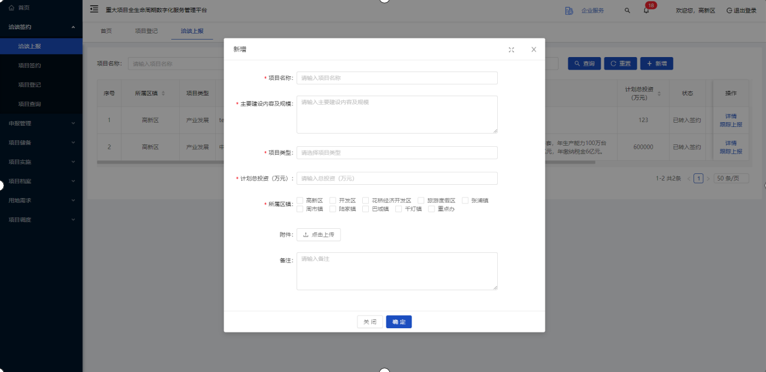Expand the 项目调度 sidebar menu
The height and width of the screenshot is (372, 766).
41,219
